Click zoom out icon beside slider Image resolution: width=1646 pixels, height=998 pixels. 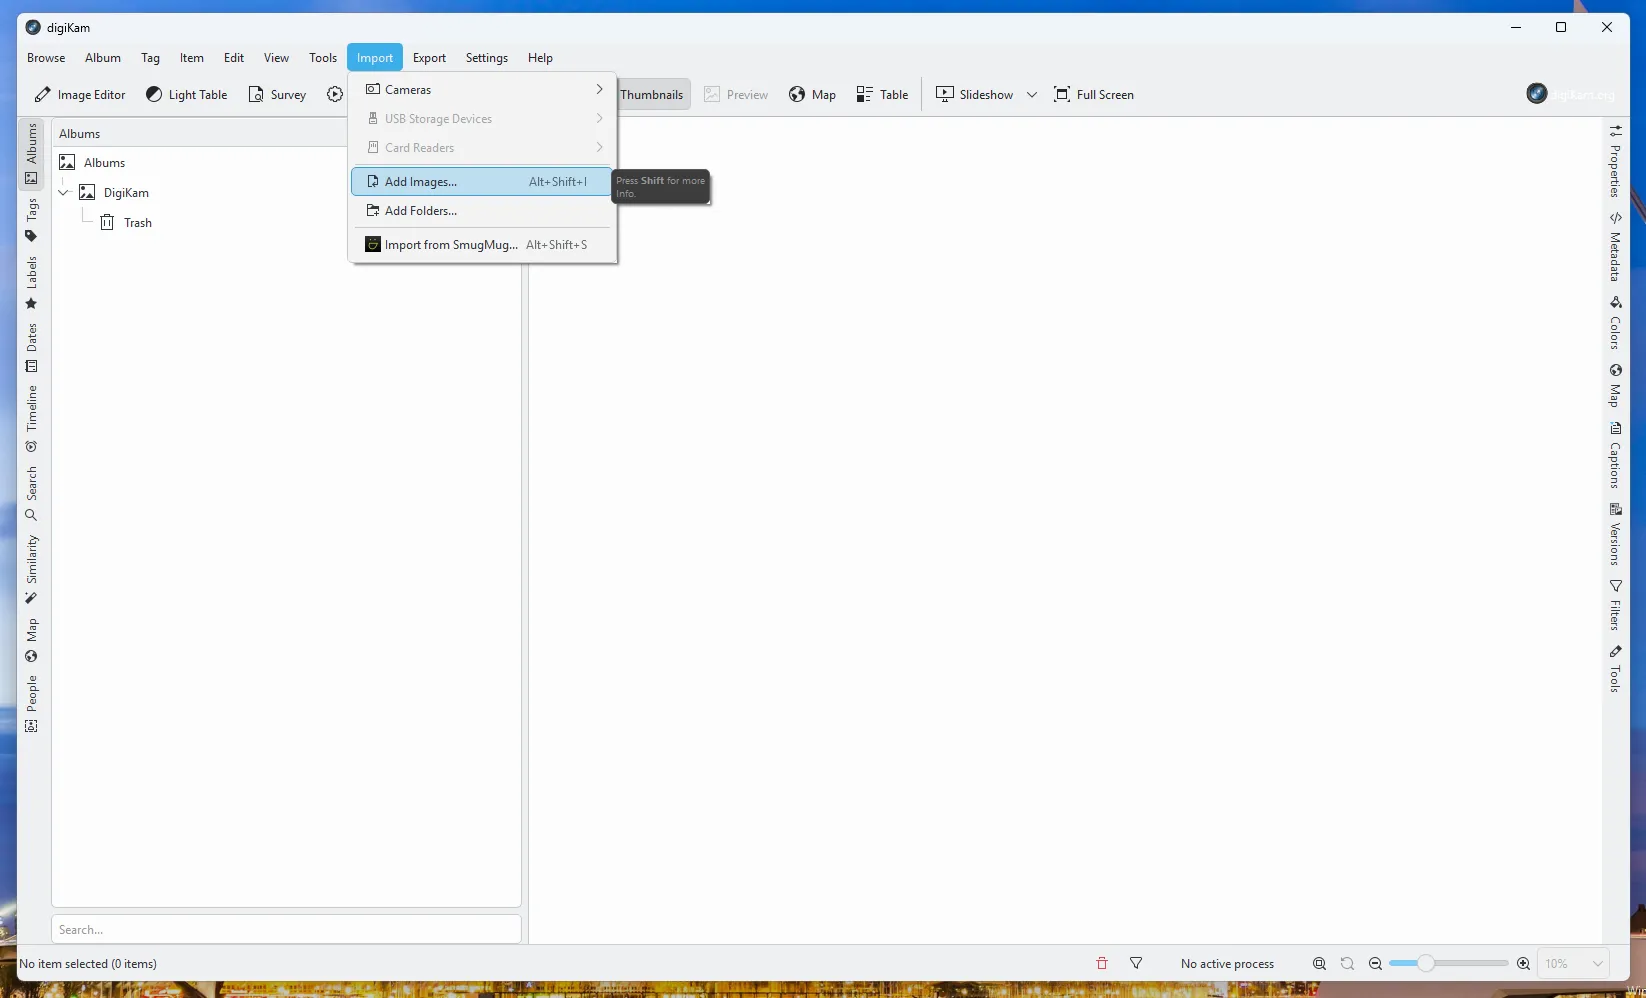point(1375,964)
